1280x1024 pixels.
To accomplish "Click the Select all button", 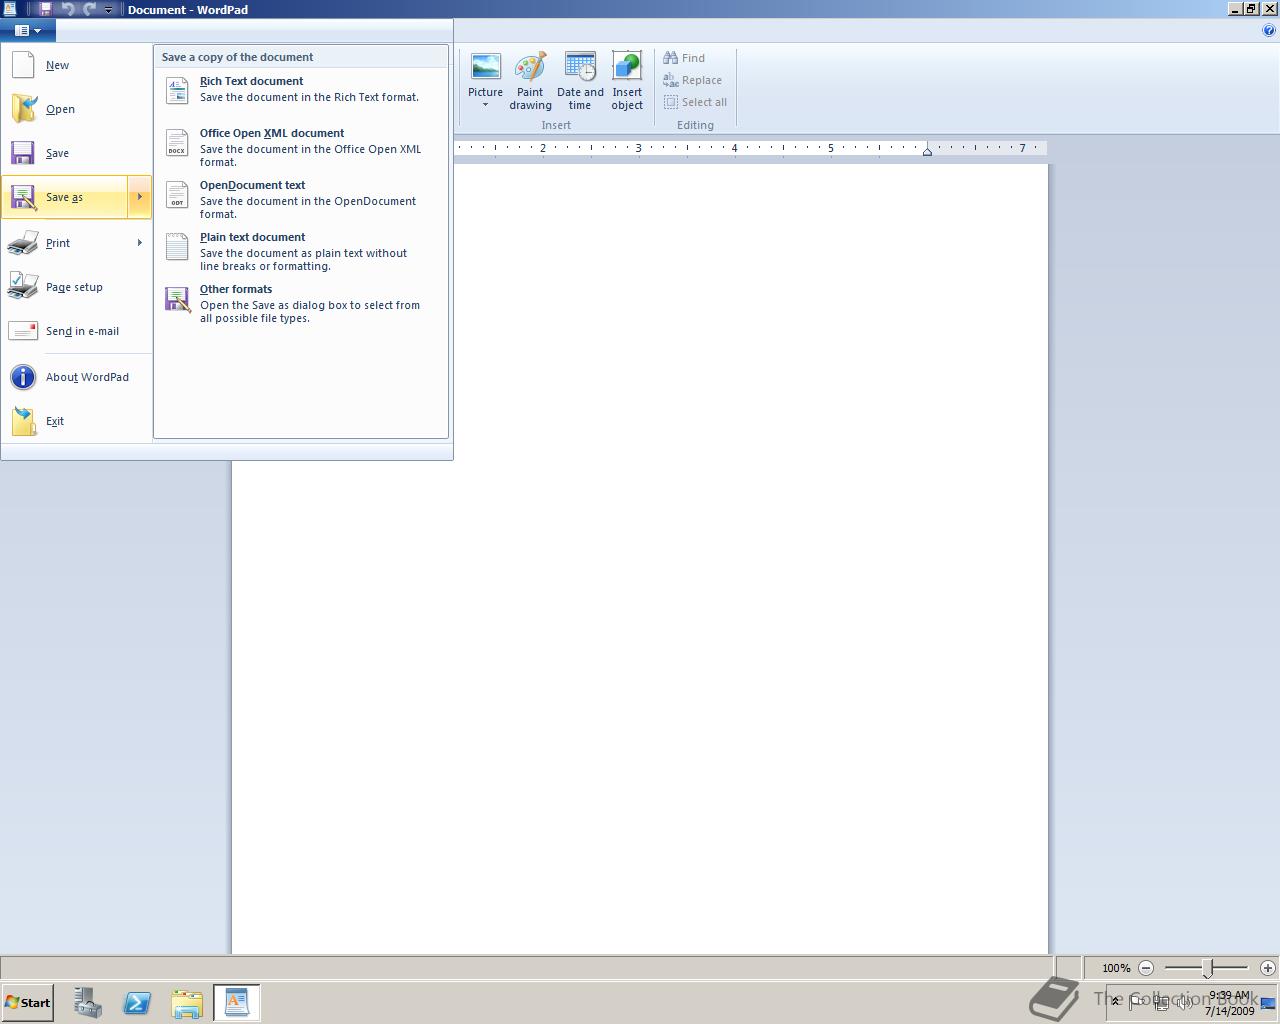I will point(696,102).
